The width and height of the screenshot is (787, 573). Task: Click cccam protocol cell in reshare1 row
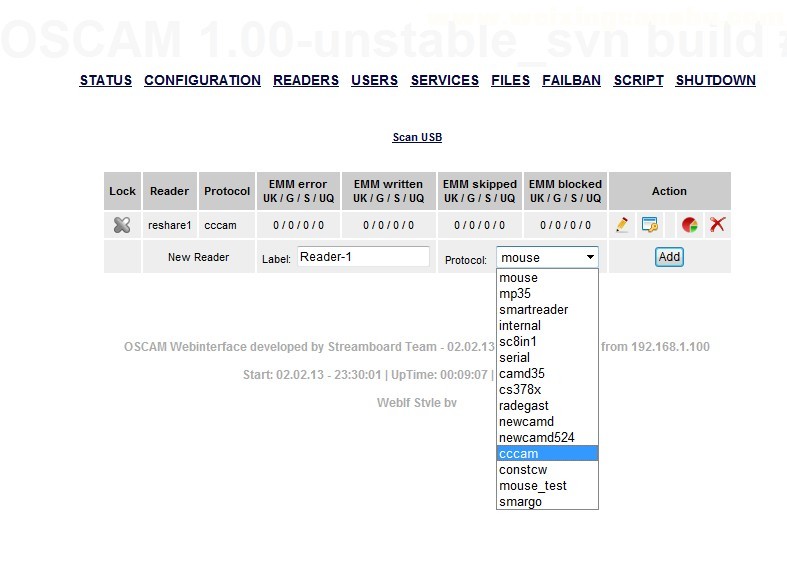click(227, 225)
